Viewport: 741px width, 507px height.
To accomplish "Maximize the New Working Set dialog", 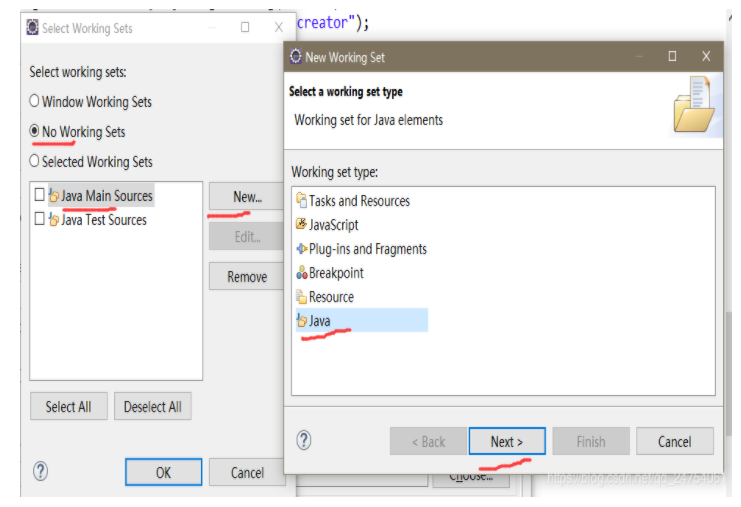I will (672, 56).
